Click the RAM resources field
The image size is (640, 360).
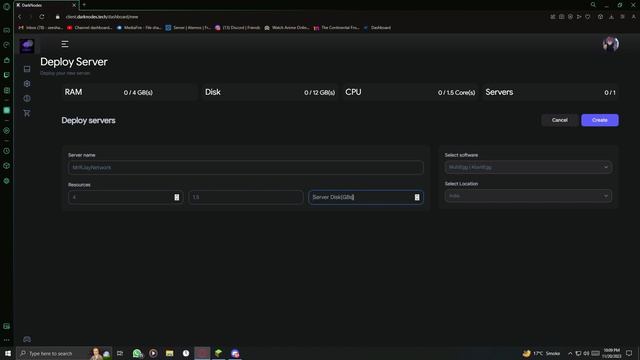(125, 197)
